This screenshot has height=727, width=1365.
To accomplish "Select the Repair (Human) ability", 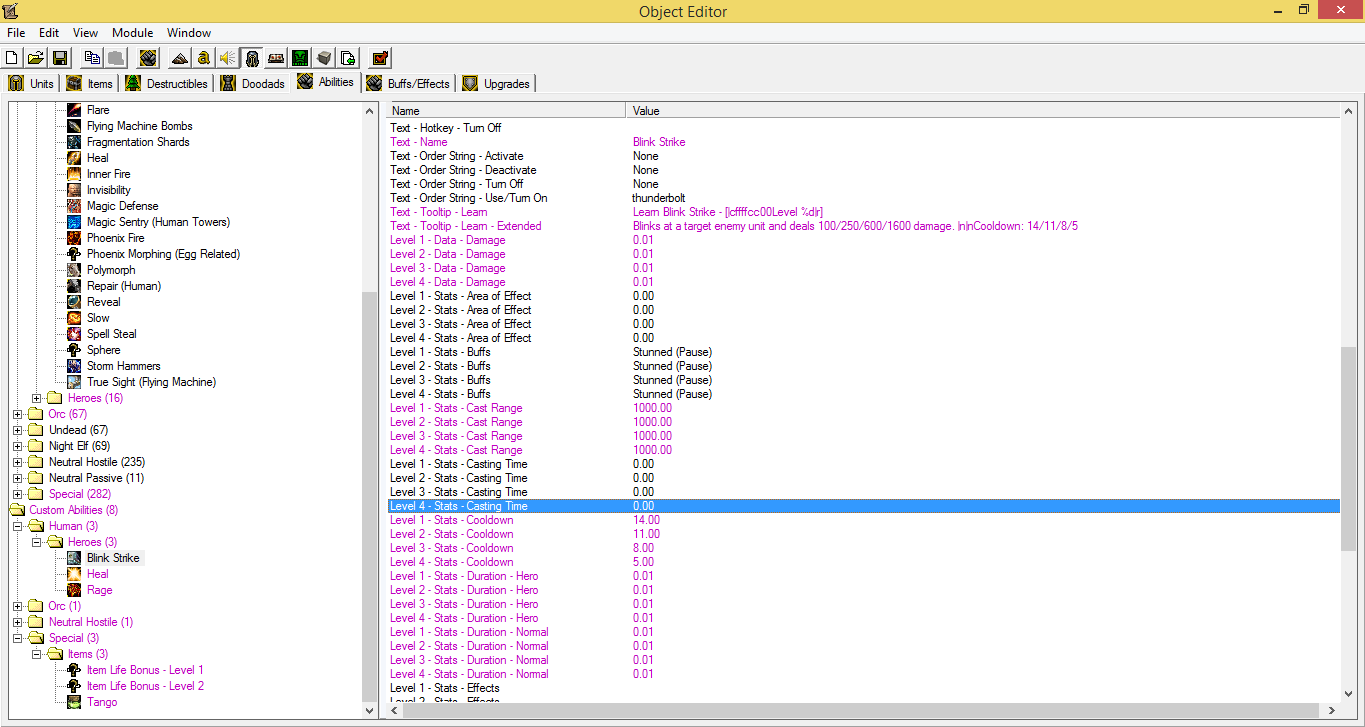I will tap(123, 286).
